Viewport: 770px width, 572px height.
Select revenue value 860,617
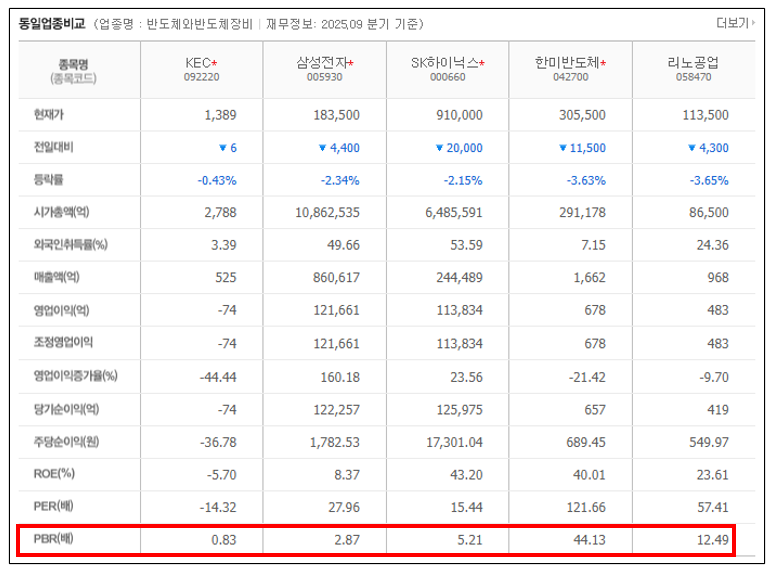point(336,278)
